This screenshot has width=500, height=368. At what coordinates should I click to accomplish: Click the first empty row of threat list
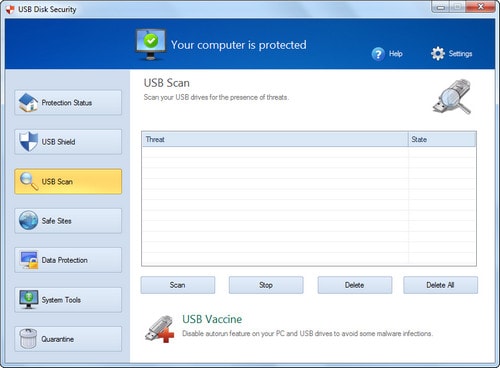(x=309, y=152)
